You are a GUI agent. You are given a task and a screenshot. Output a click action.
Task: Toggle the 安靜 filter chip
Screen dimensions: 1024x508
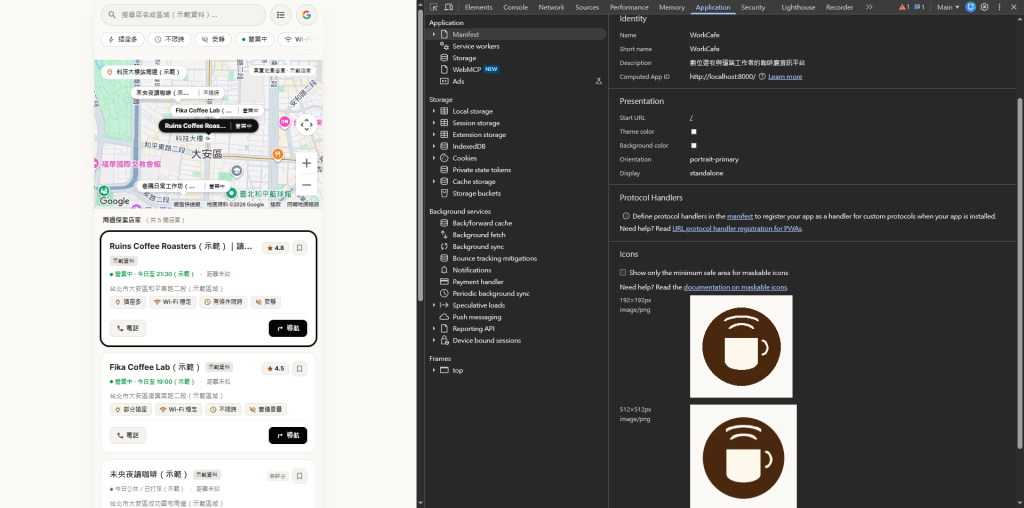213,39
